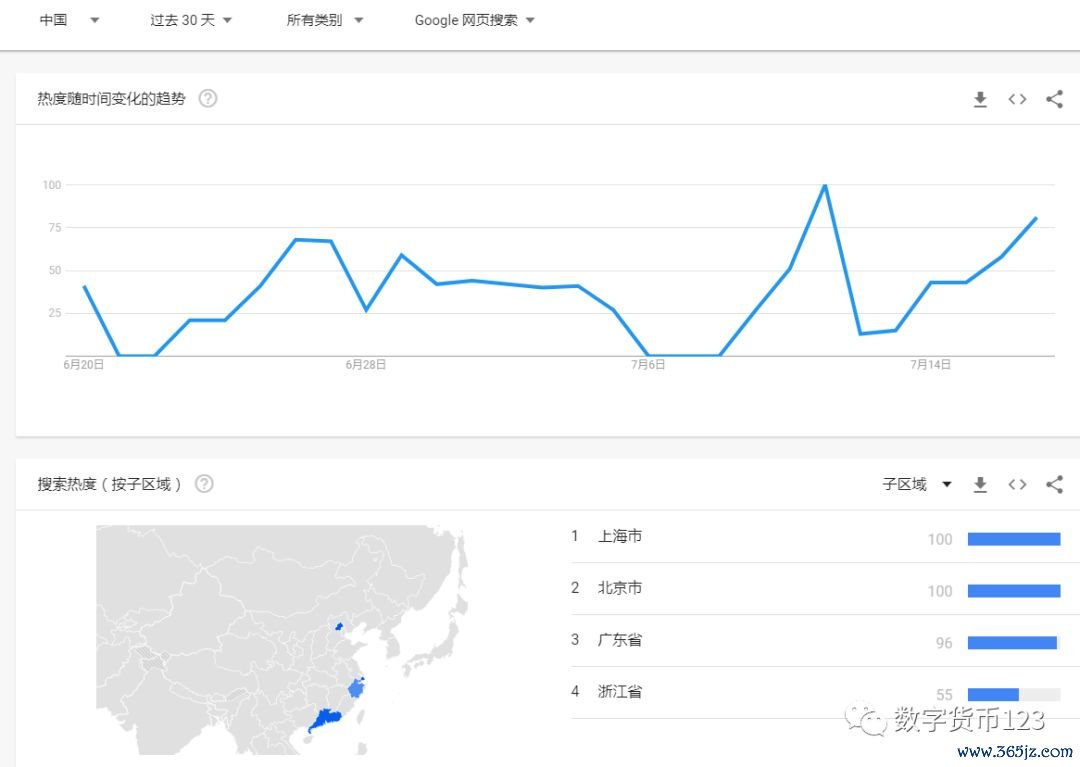
Task: Click the peak point on the trend line
Action: pos(824,185)
